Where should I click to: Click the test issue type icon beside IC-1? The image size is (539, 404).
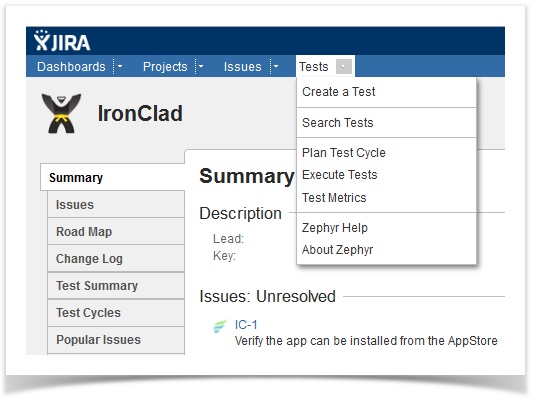[x=220, y=326]
